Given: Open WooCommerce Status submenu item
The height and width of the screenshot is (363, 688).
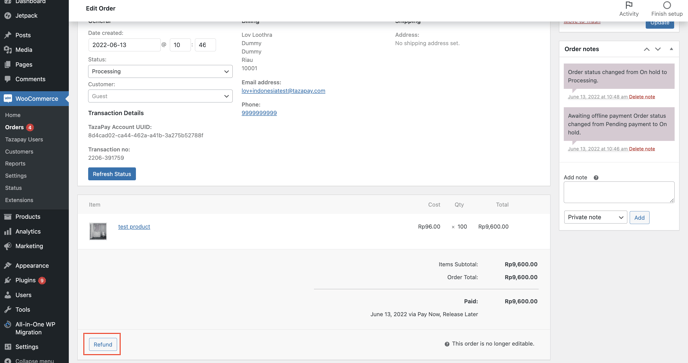Looking at the screenshot, I should pyautogui.click(x=14, y=188).
